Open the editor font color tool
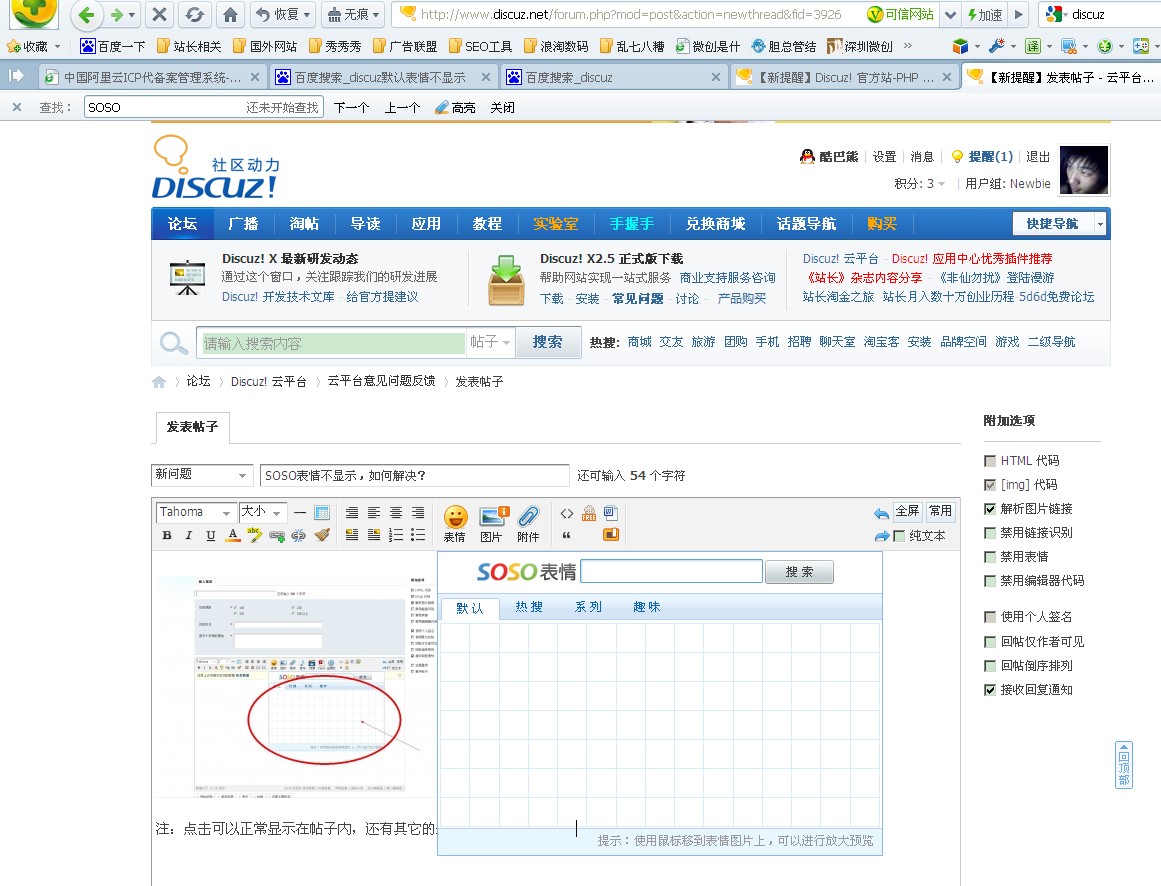1161x886 pixels. click(232, 535)
